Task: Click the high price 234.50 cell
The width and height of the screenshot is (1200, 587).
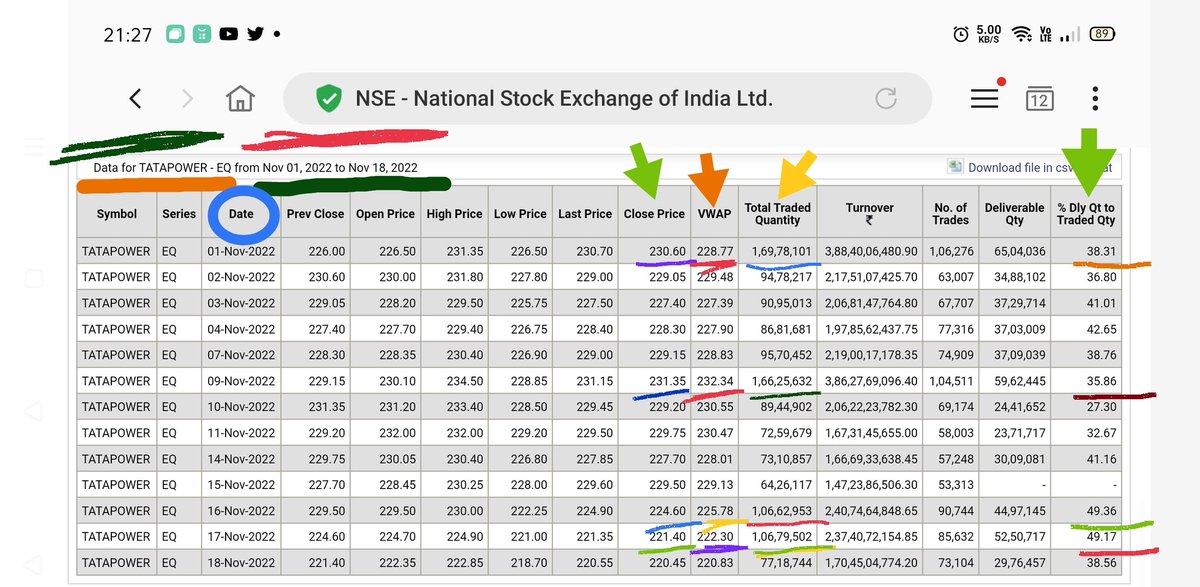Action: pyautogui.click(x=454, y=381)
